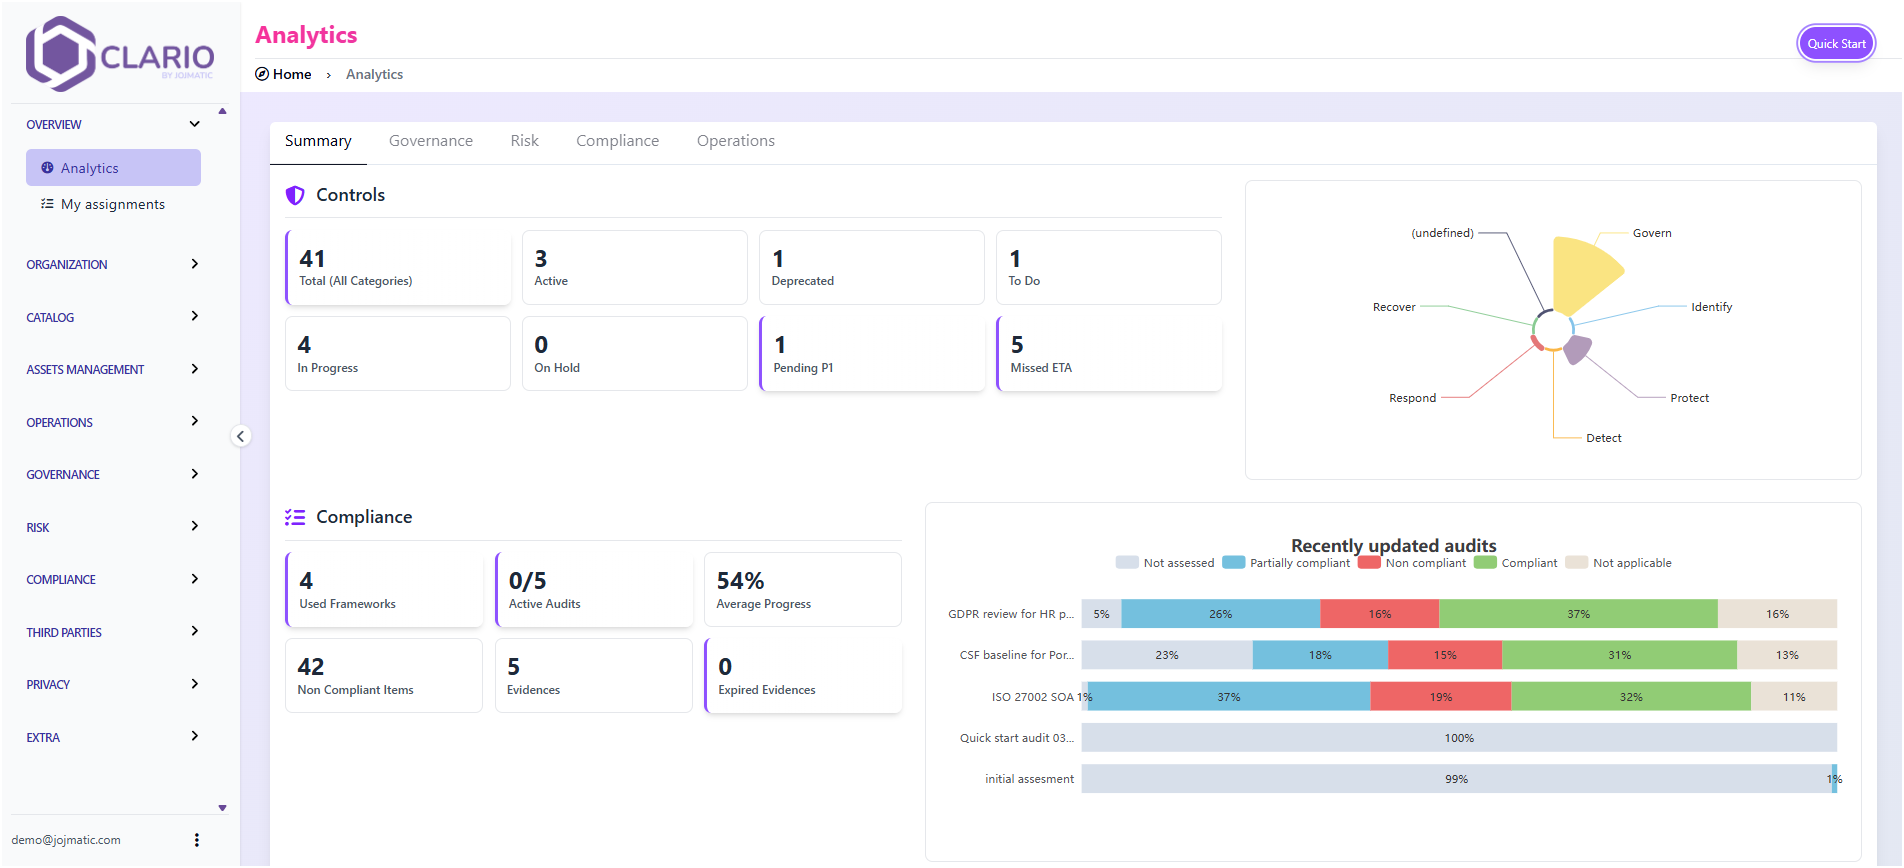Go to Home via breadcrumb link
This screenshot has height=868, width=1904.
coord(292,74)
